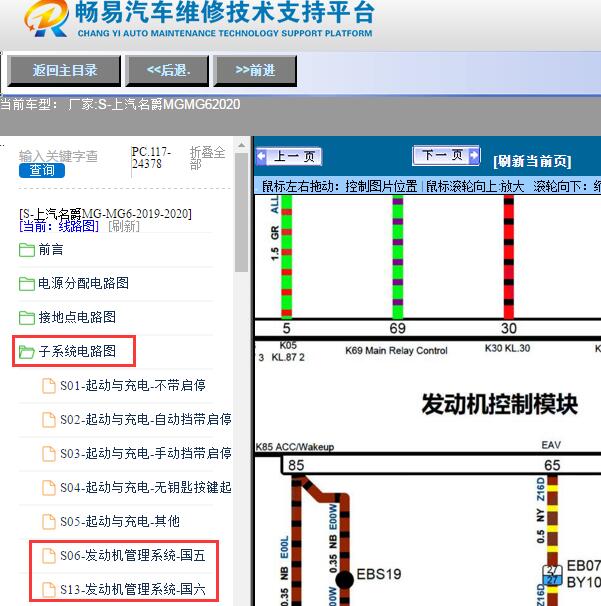
Task: Open the 接地点电路图 folder icon
Action: point(27,318)
